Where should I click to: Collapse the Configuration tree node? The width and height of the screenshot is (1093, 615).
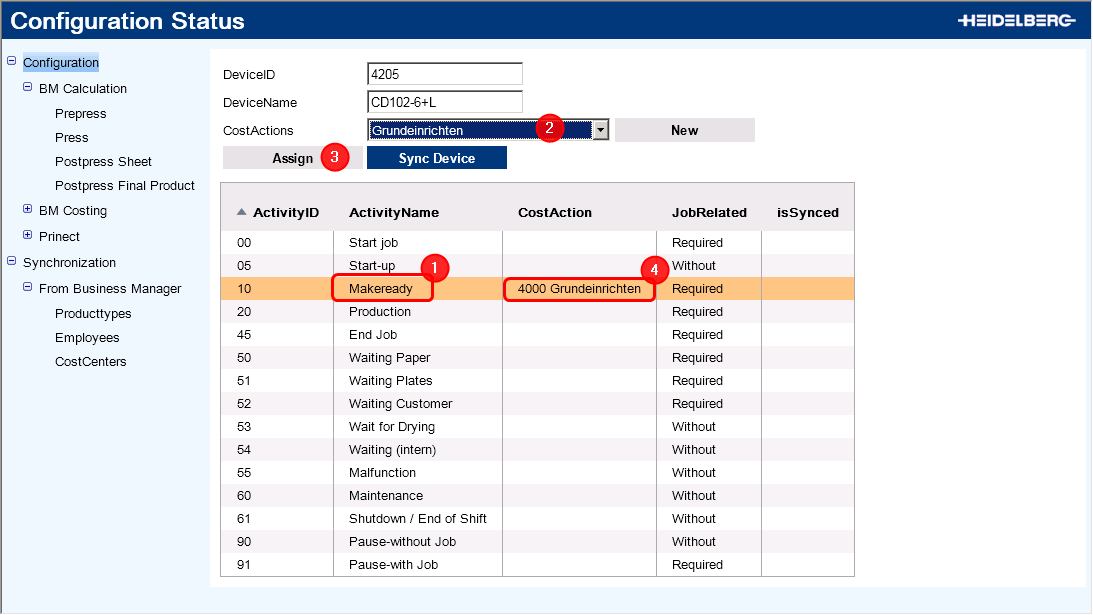click(x=11, y=62)
